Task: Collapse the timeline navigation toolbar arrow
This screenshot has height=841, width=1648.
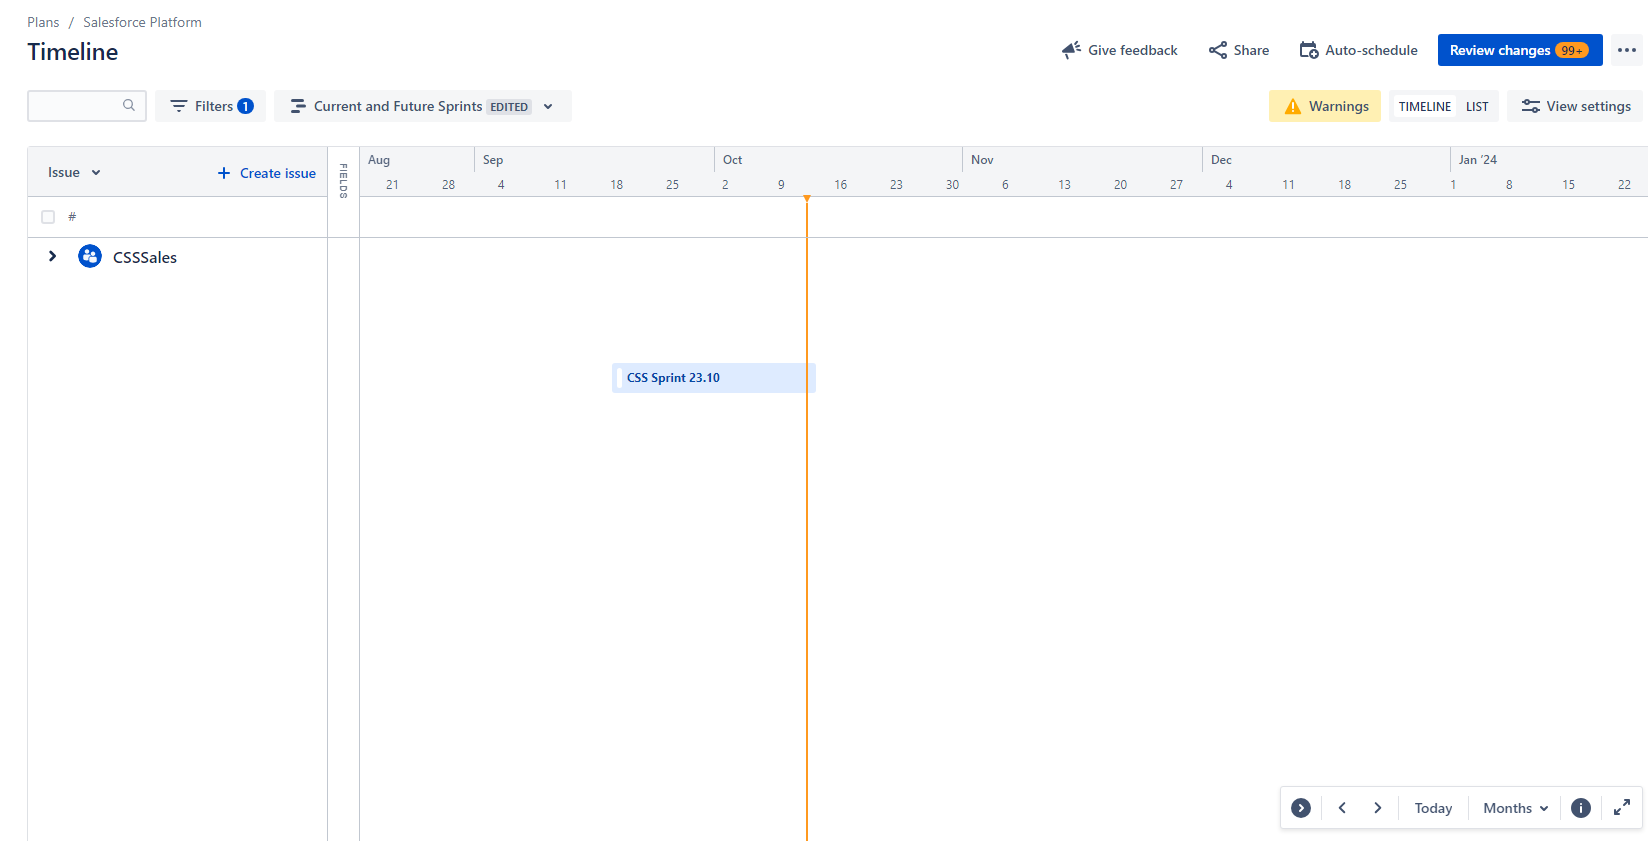Action: (x=1301, y=808)
